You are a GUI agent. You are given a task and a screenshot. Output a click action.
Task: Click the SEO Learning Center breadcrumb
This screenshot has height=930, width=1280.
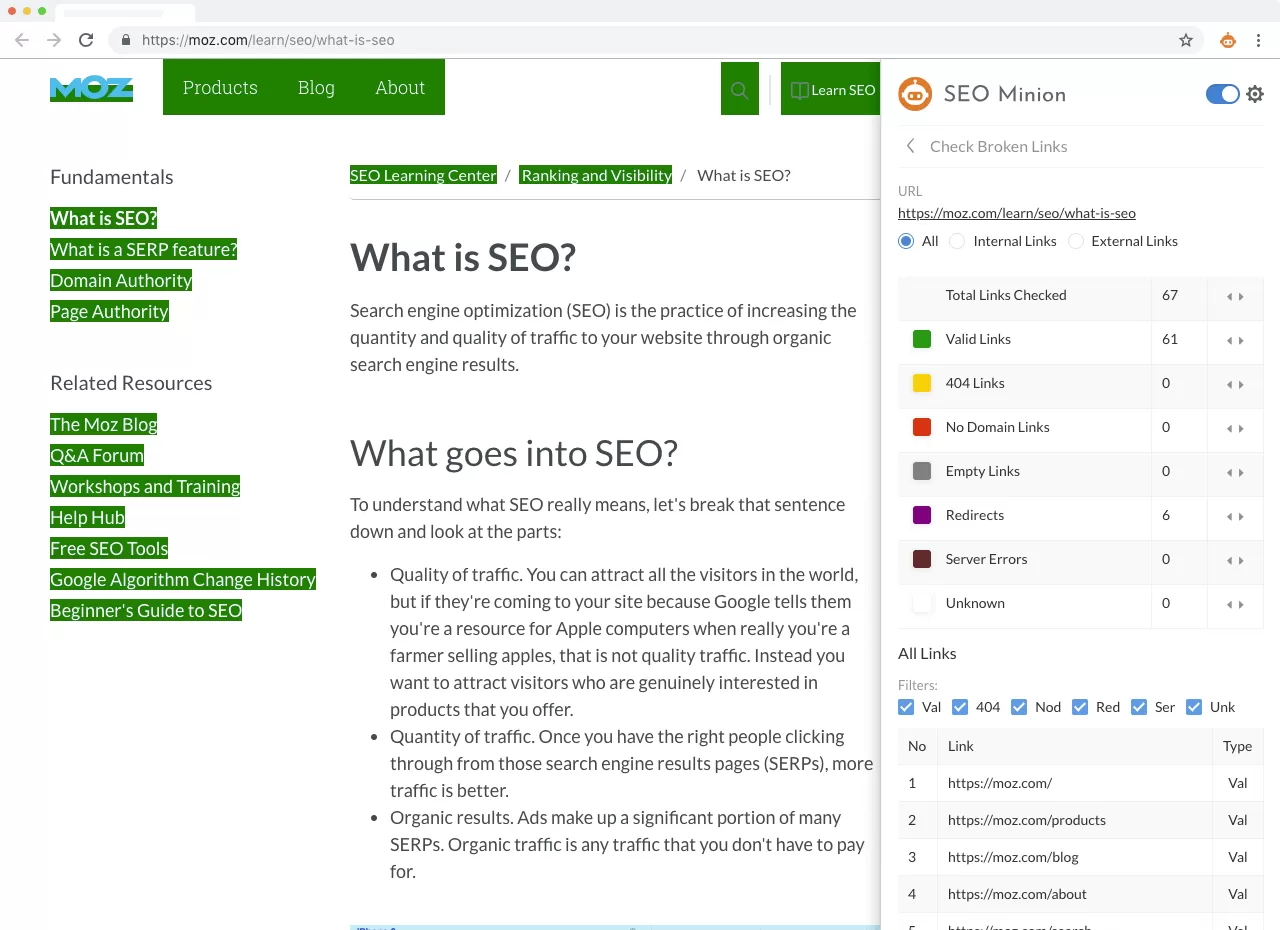[x=423, y=175]
